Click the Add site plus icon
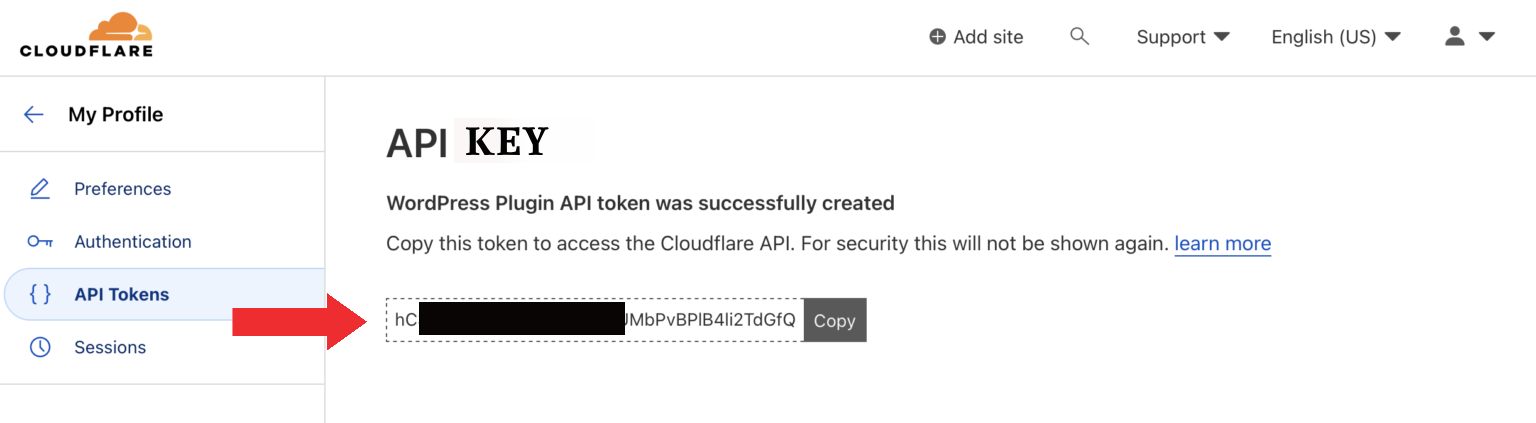1536x423 pixels. (x=937, y=37)
